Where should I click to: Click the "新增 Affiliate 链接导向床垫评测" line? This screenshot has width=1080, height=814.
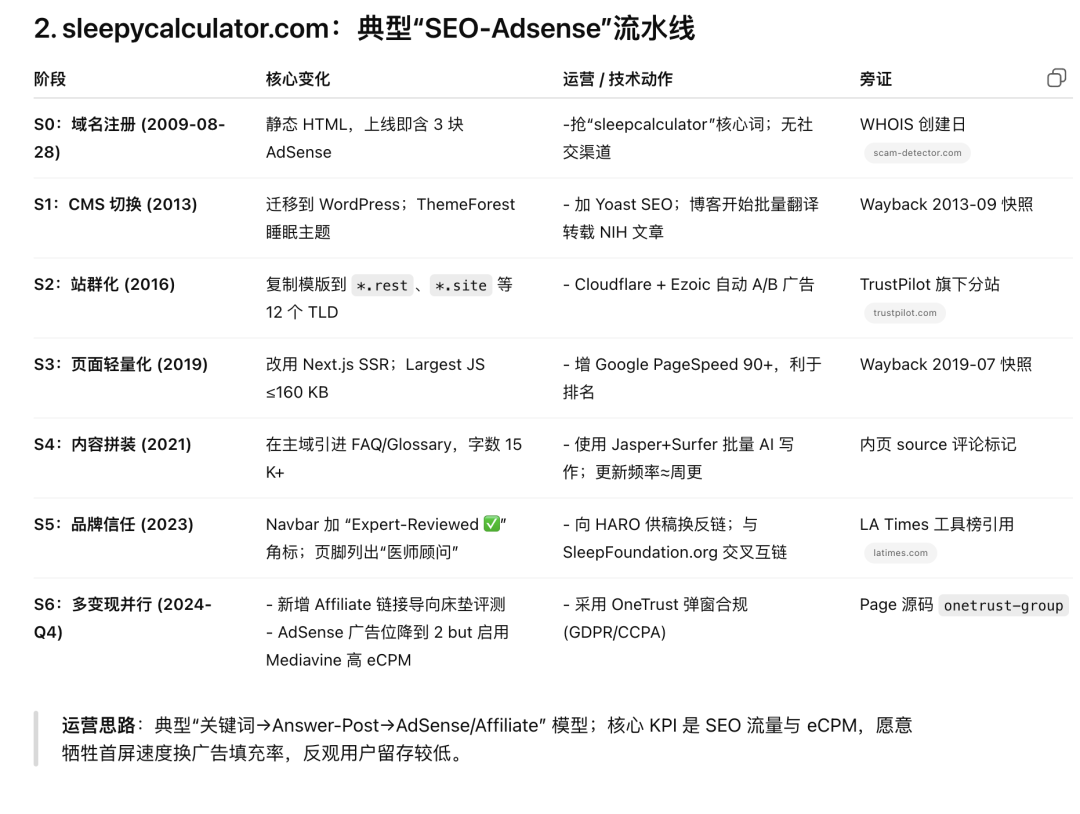point(386,605)
